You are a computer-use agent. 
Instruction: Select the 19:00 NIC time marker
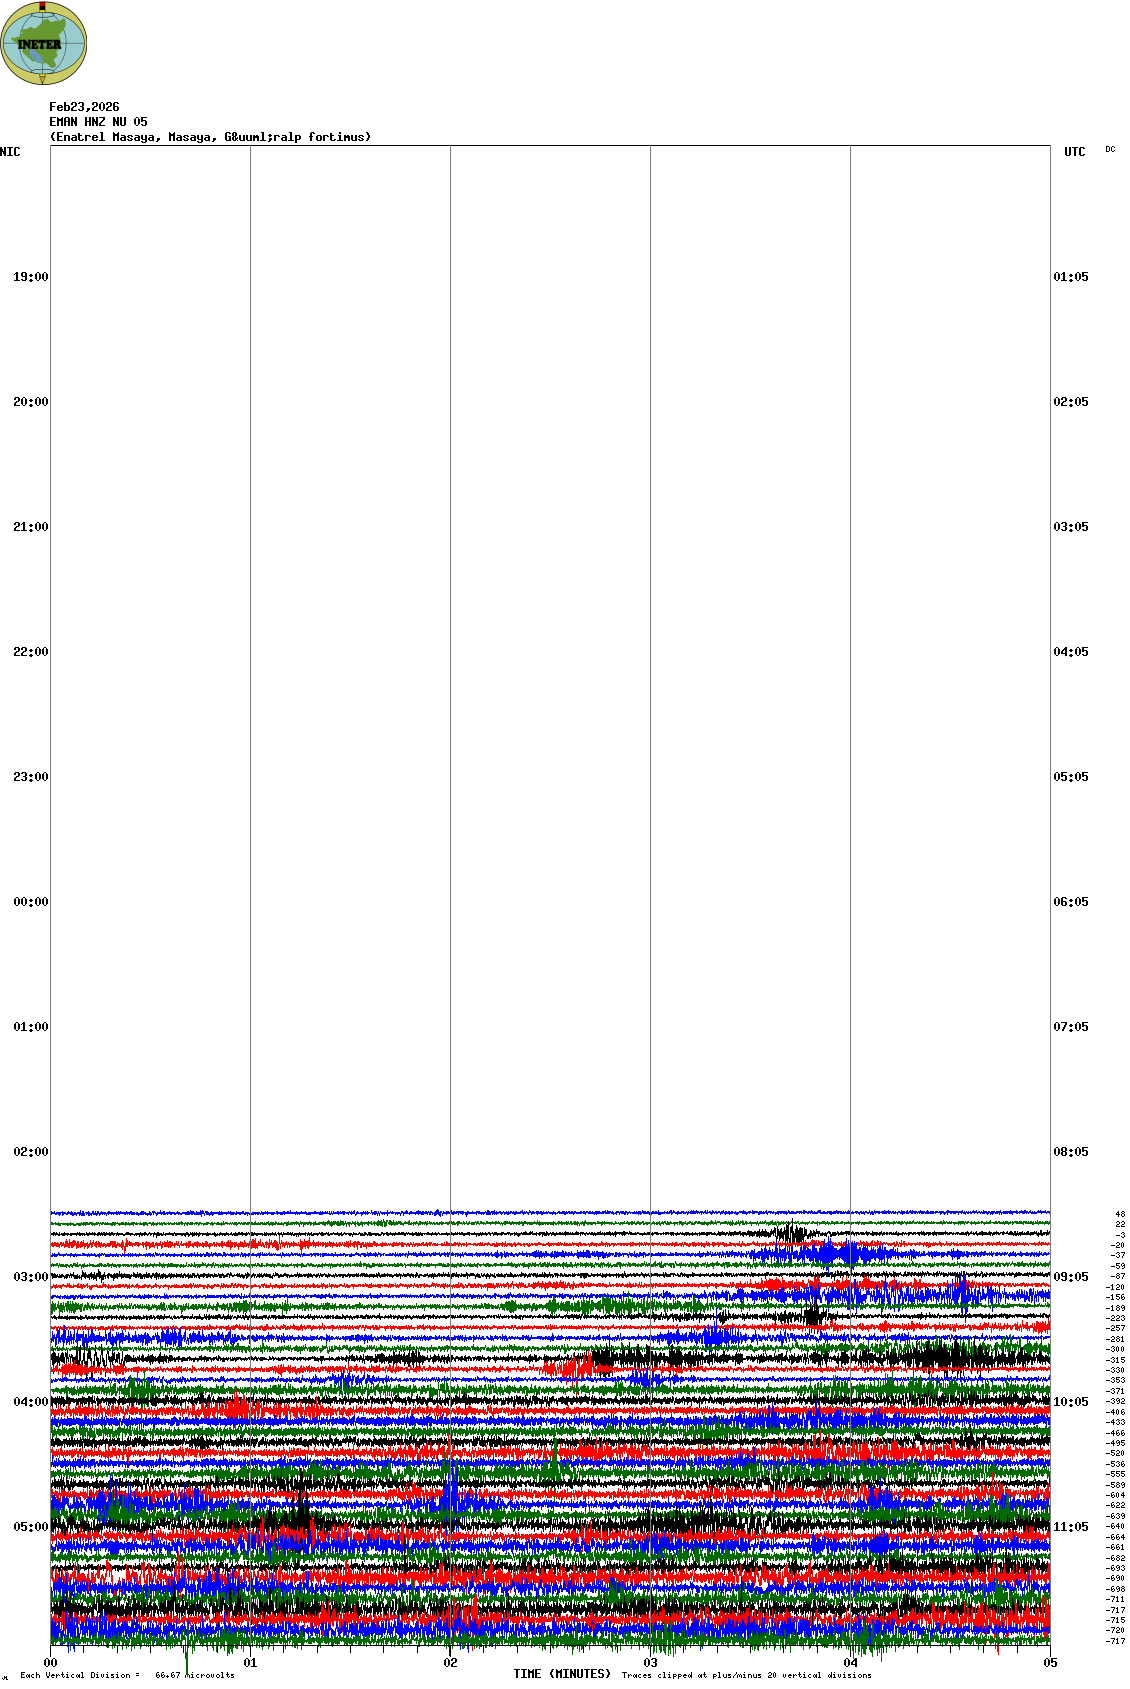[30, 277]
